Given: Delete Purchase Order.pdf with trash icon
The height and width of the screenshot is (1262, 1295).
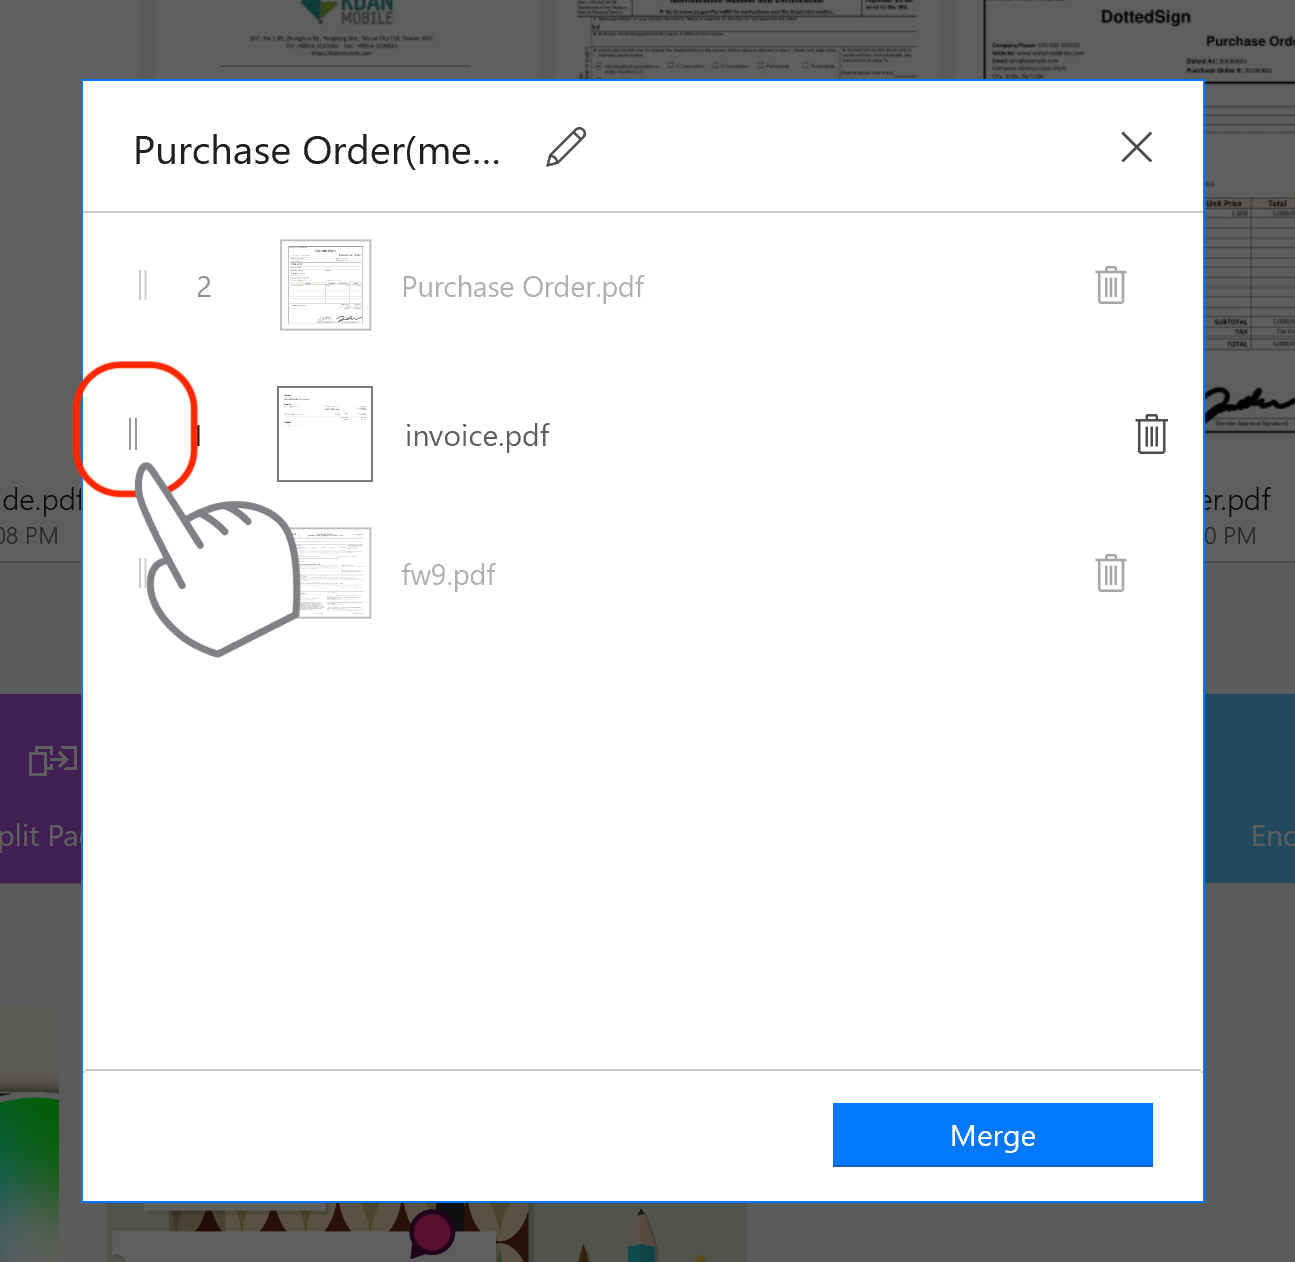Looking at the screenshot, I should 1110,286.
